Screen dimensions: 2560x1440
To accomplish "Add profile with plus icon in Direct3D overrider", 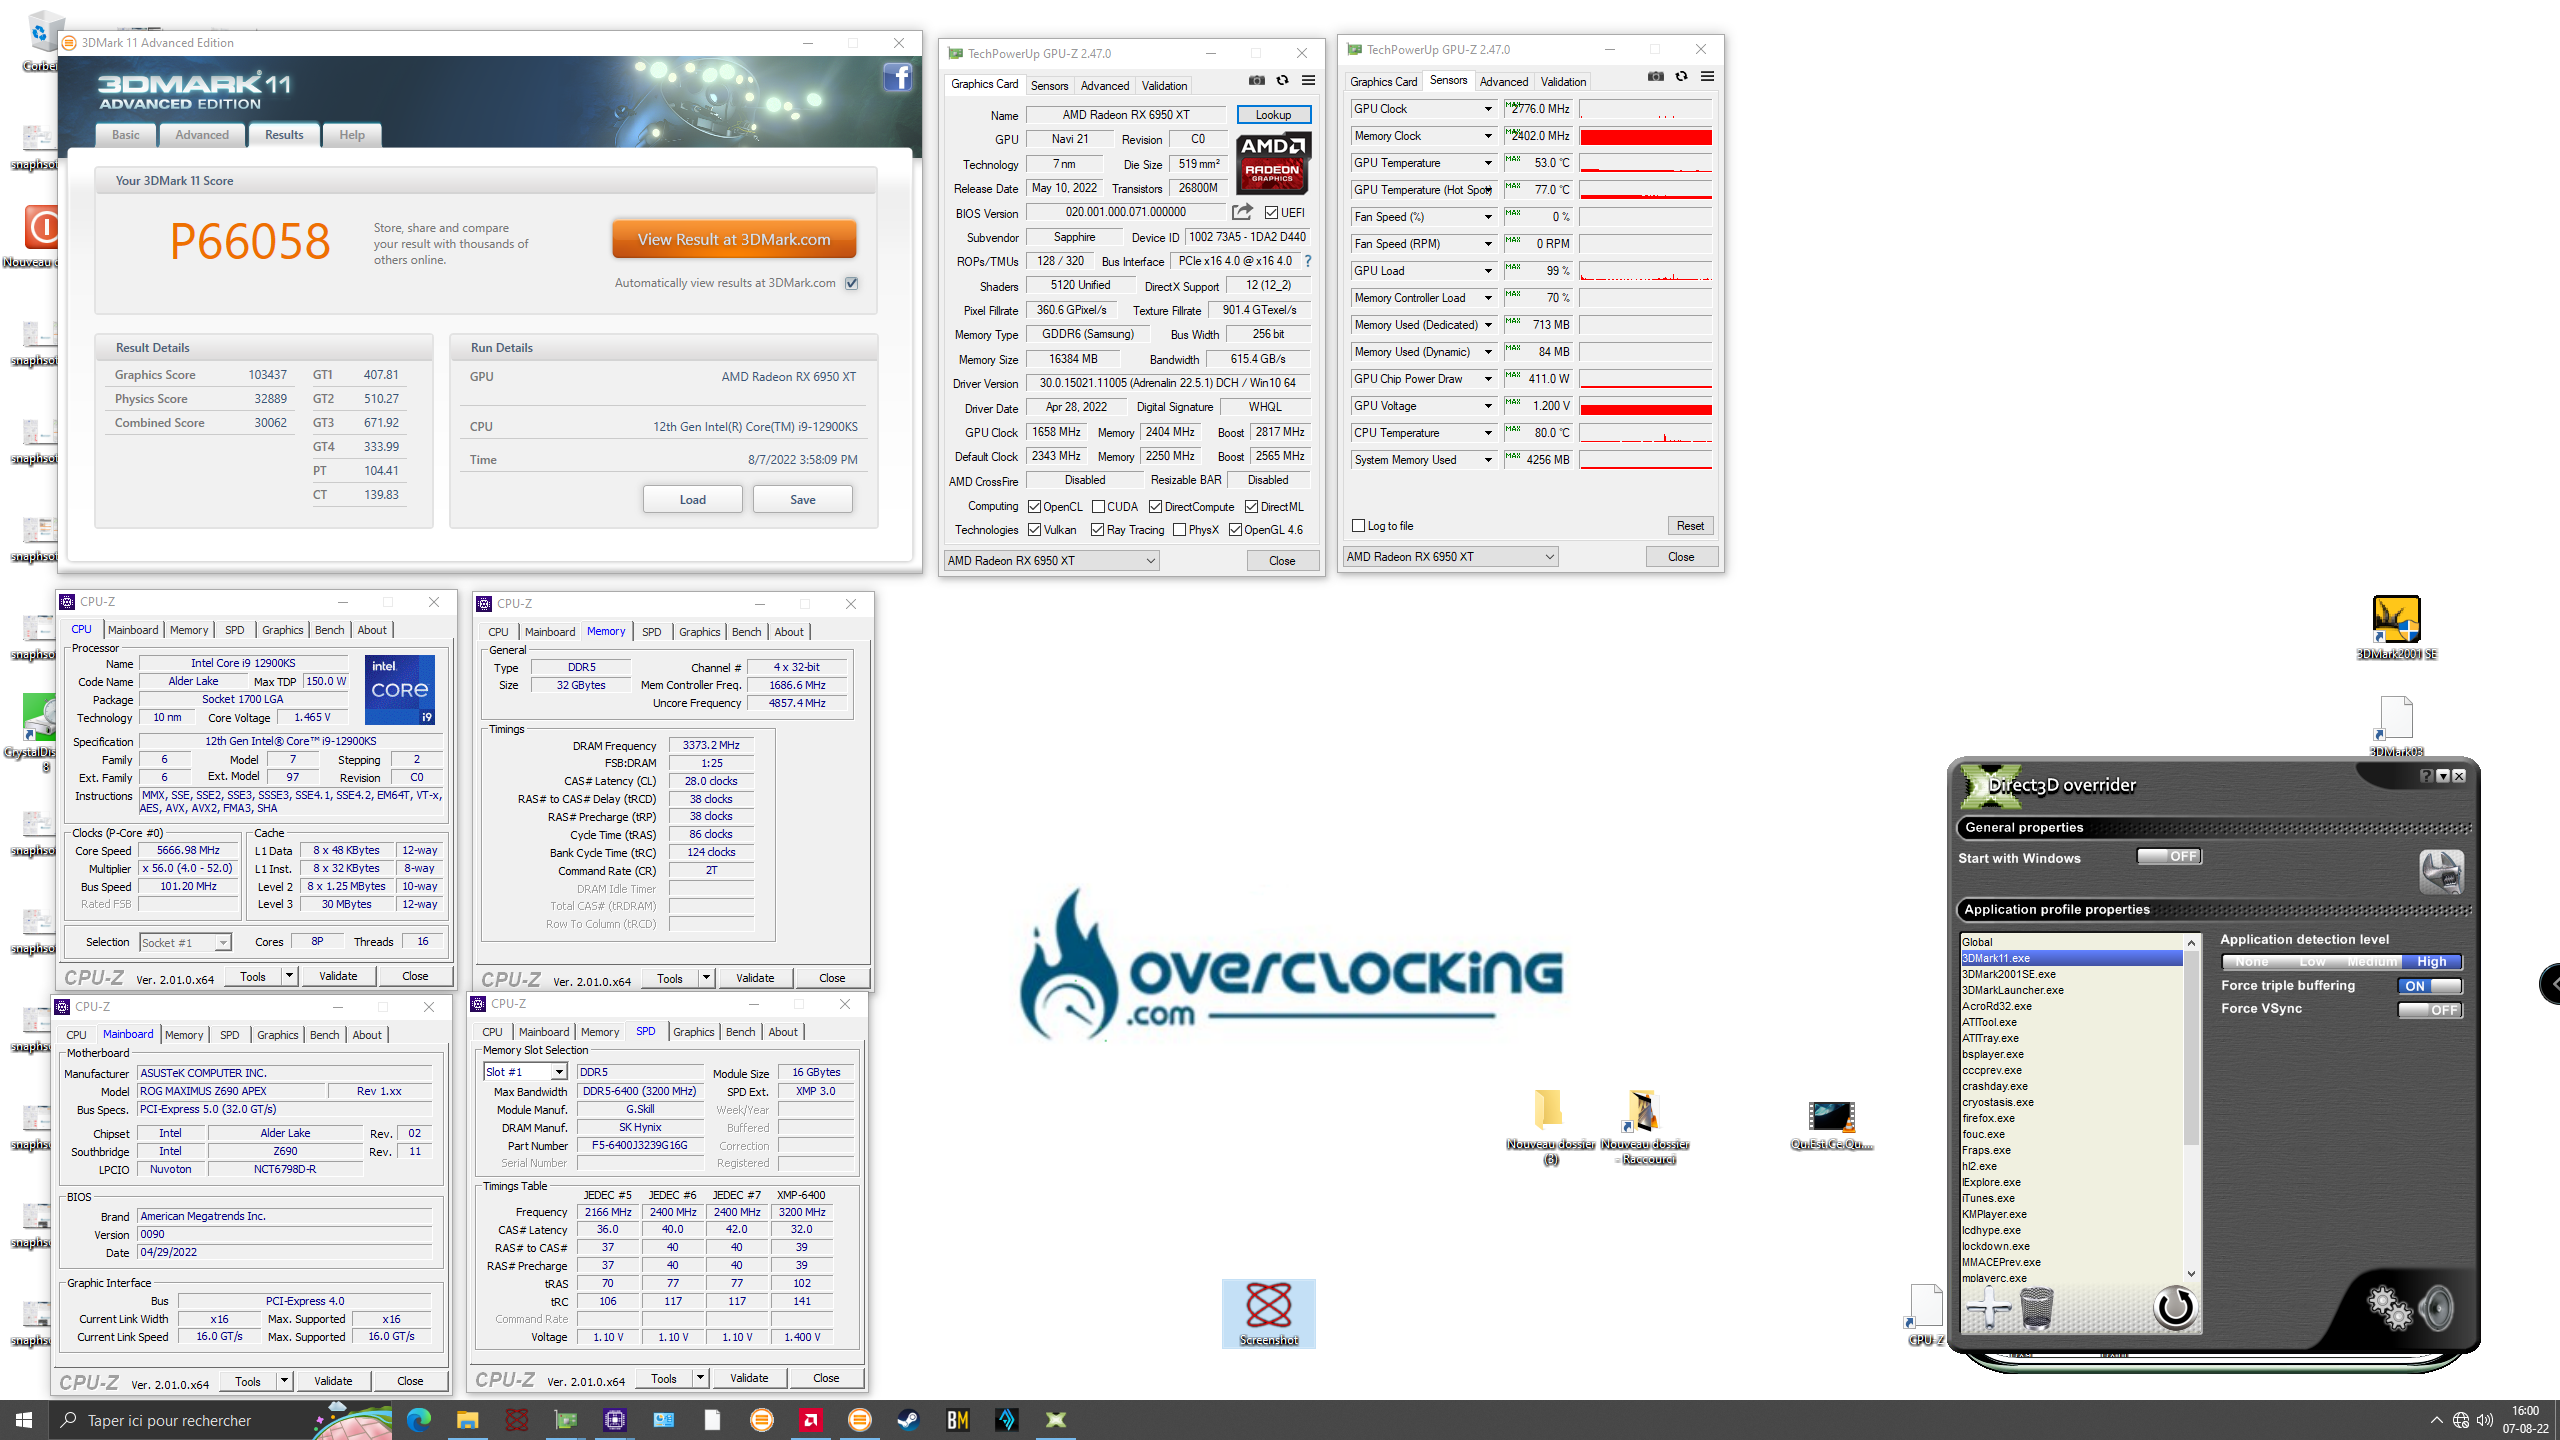I will (1987, 1308).
